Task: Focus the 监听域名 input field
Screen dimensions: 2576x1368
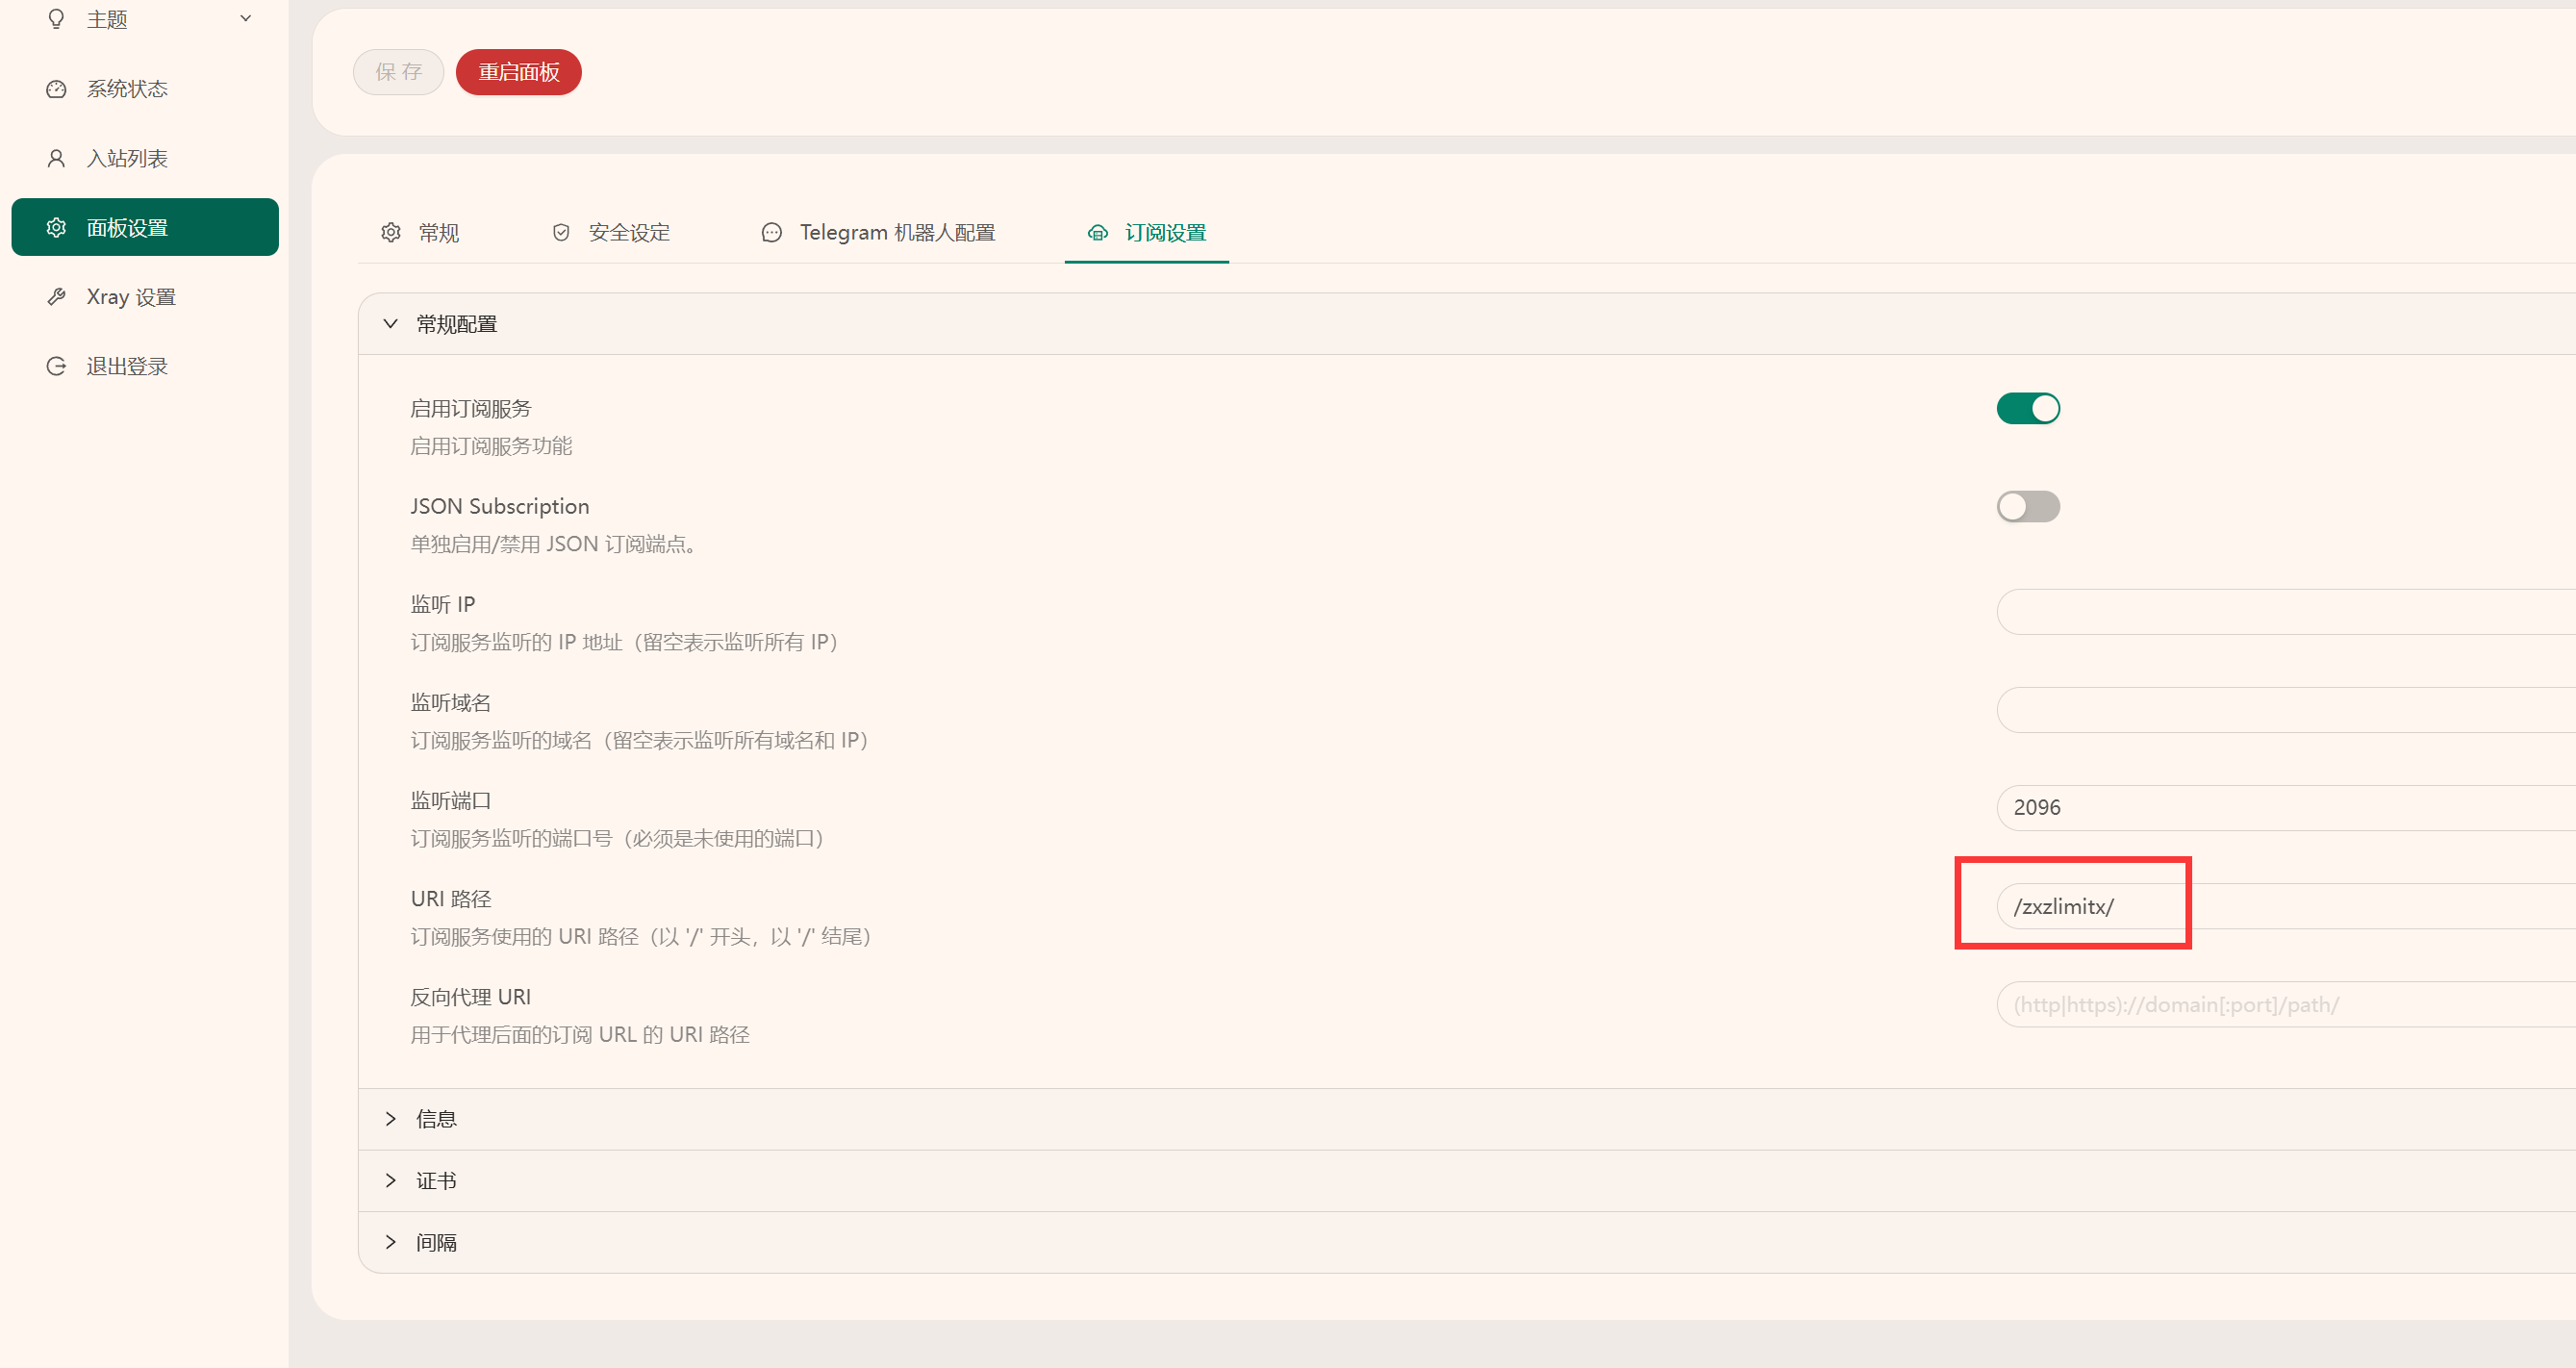Action: (x=2286, y=709)
